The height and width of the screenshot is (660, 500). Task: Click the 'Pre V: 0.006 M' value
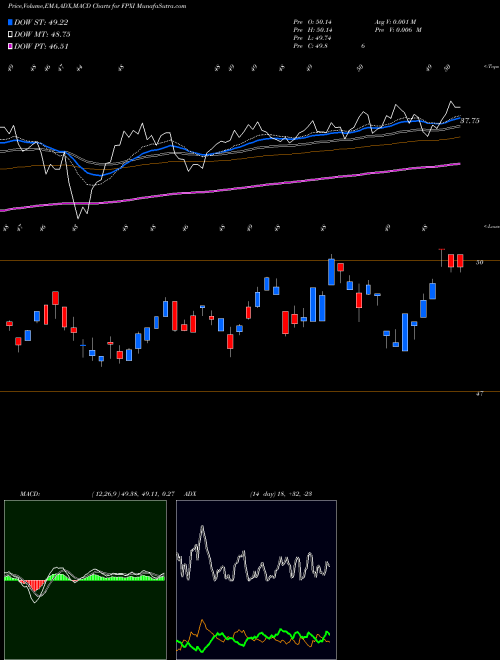click(x=398, y=30)
